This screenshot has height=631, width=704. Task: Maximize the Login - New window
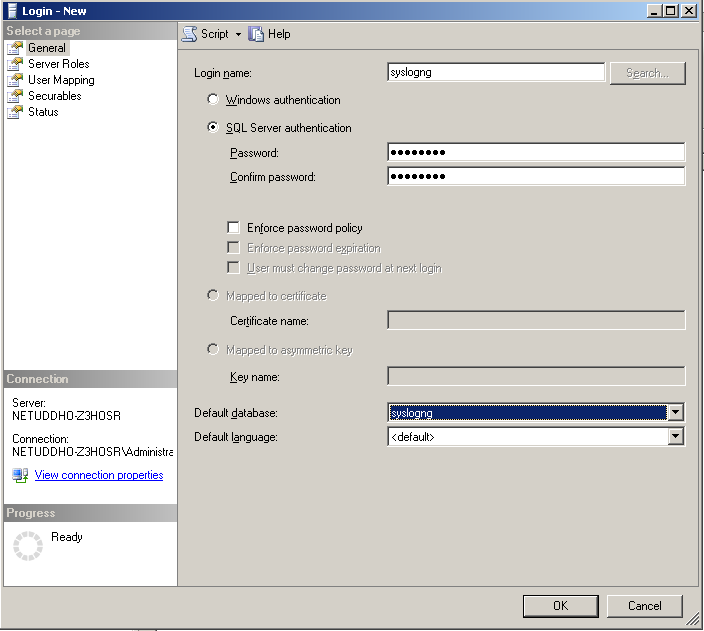(670, 11)
